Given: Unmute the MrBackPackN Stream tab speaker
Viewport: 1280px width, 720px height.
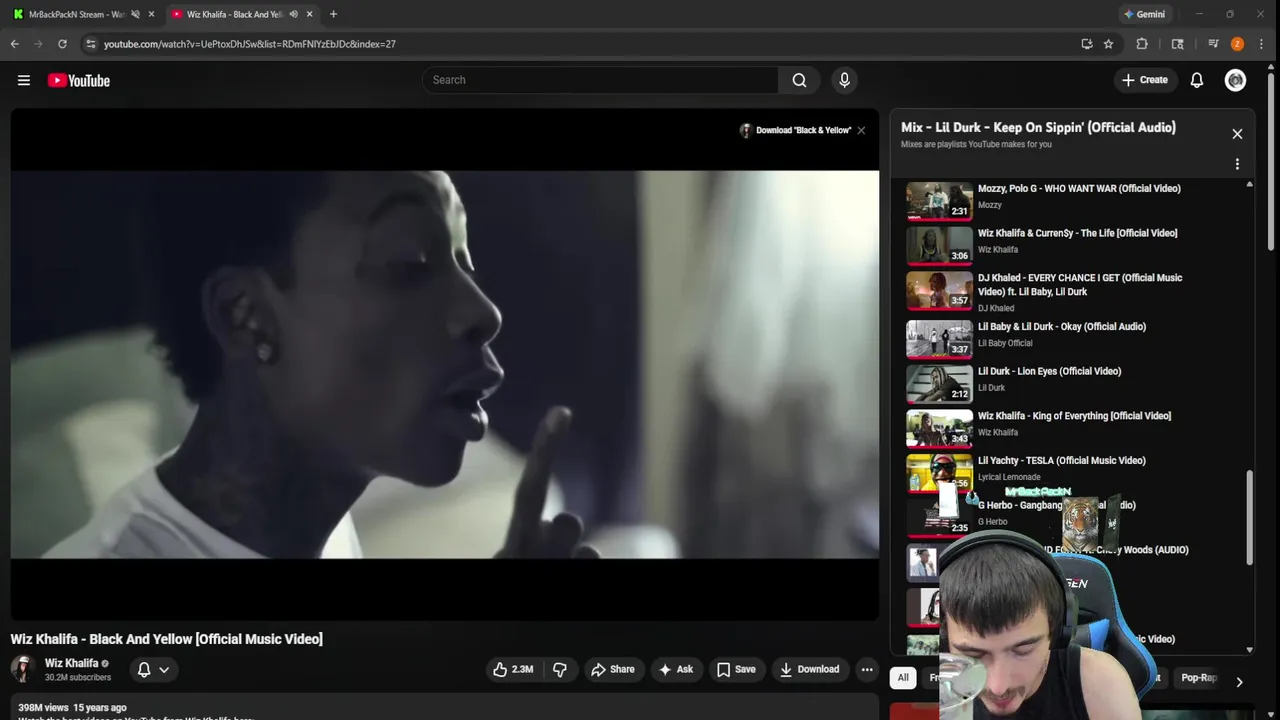Looking at the screenshot, I should [135, 14].
